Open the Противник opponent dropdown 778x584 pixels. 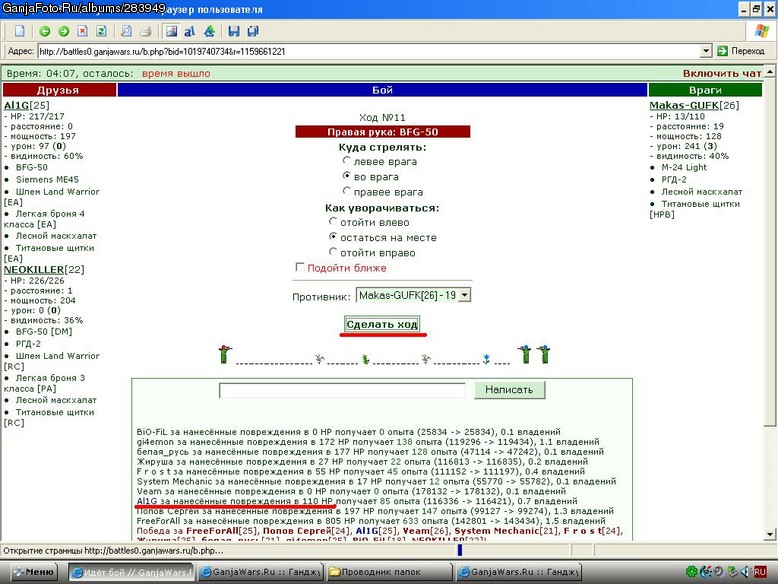click(413, 295)
